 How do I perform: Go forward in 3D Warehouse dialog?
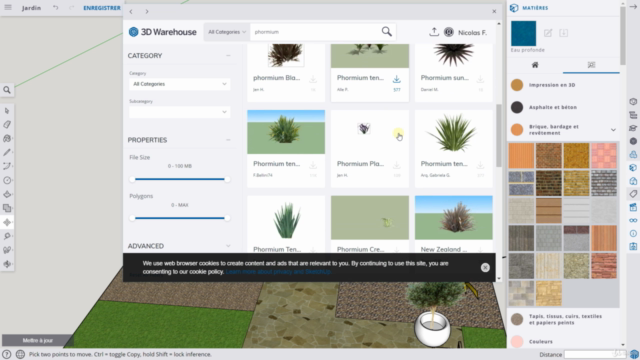point(147,11)
